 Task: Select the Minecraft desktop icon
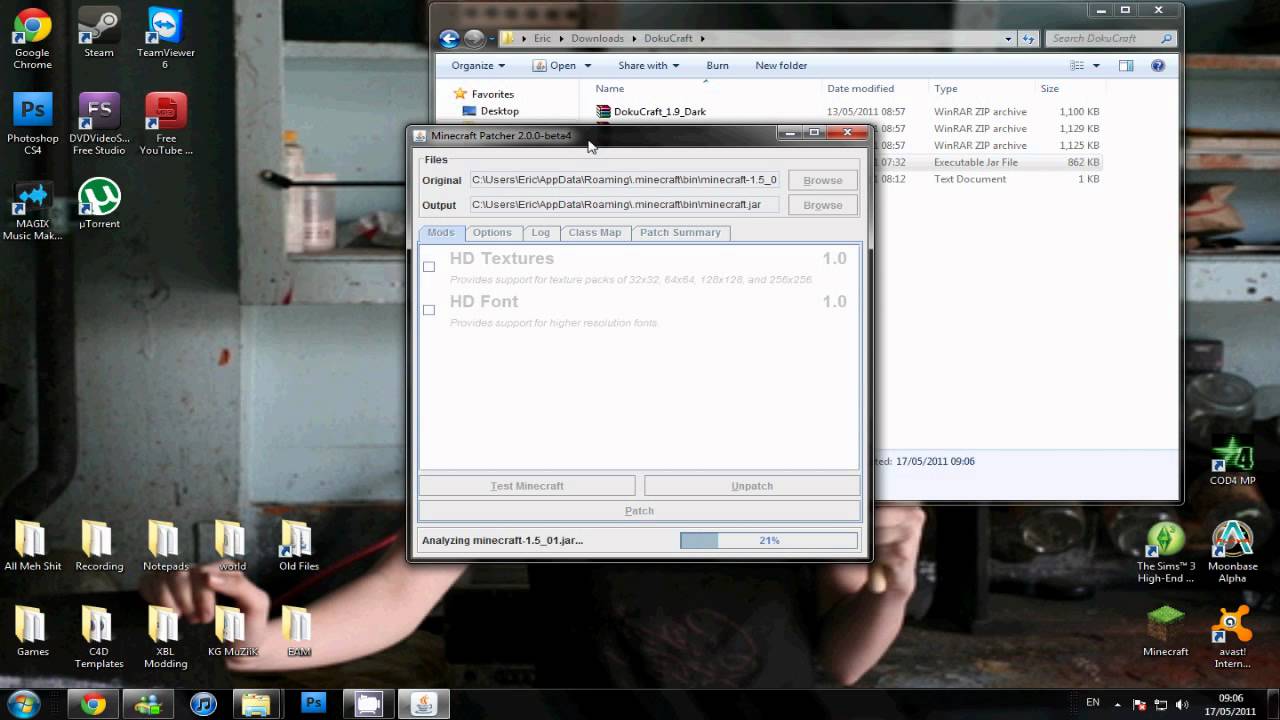(1166, 631)
